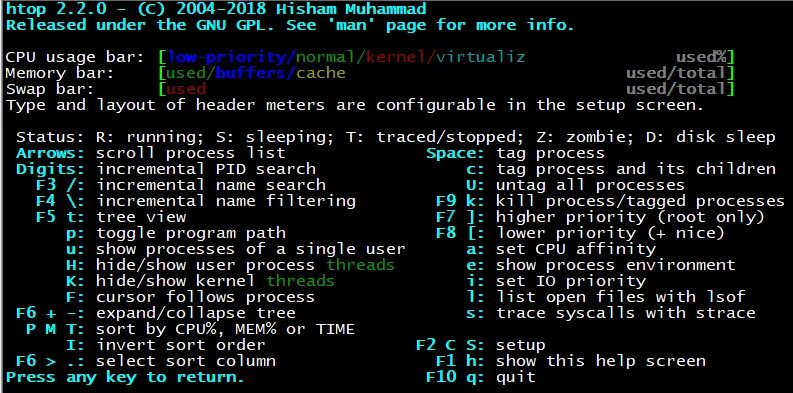
Task: Click 'untag all processes' description
Action: [x=590, y=185]
